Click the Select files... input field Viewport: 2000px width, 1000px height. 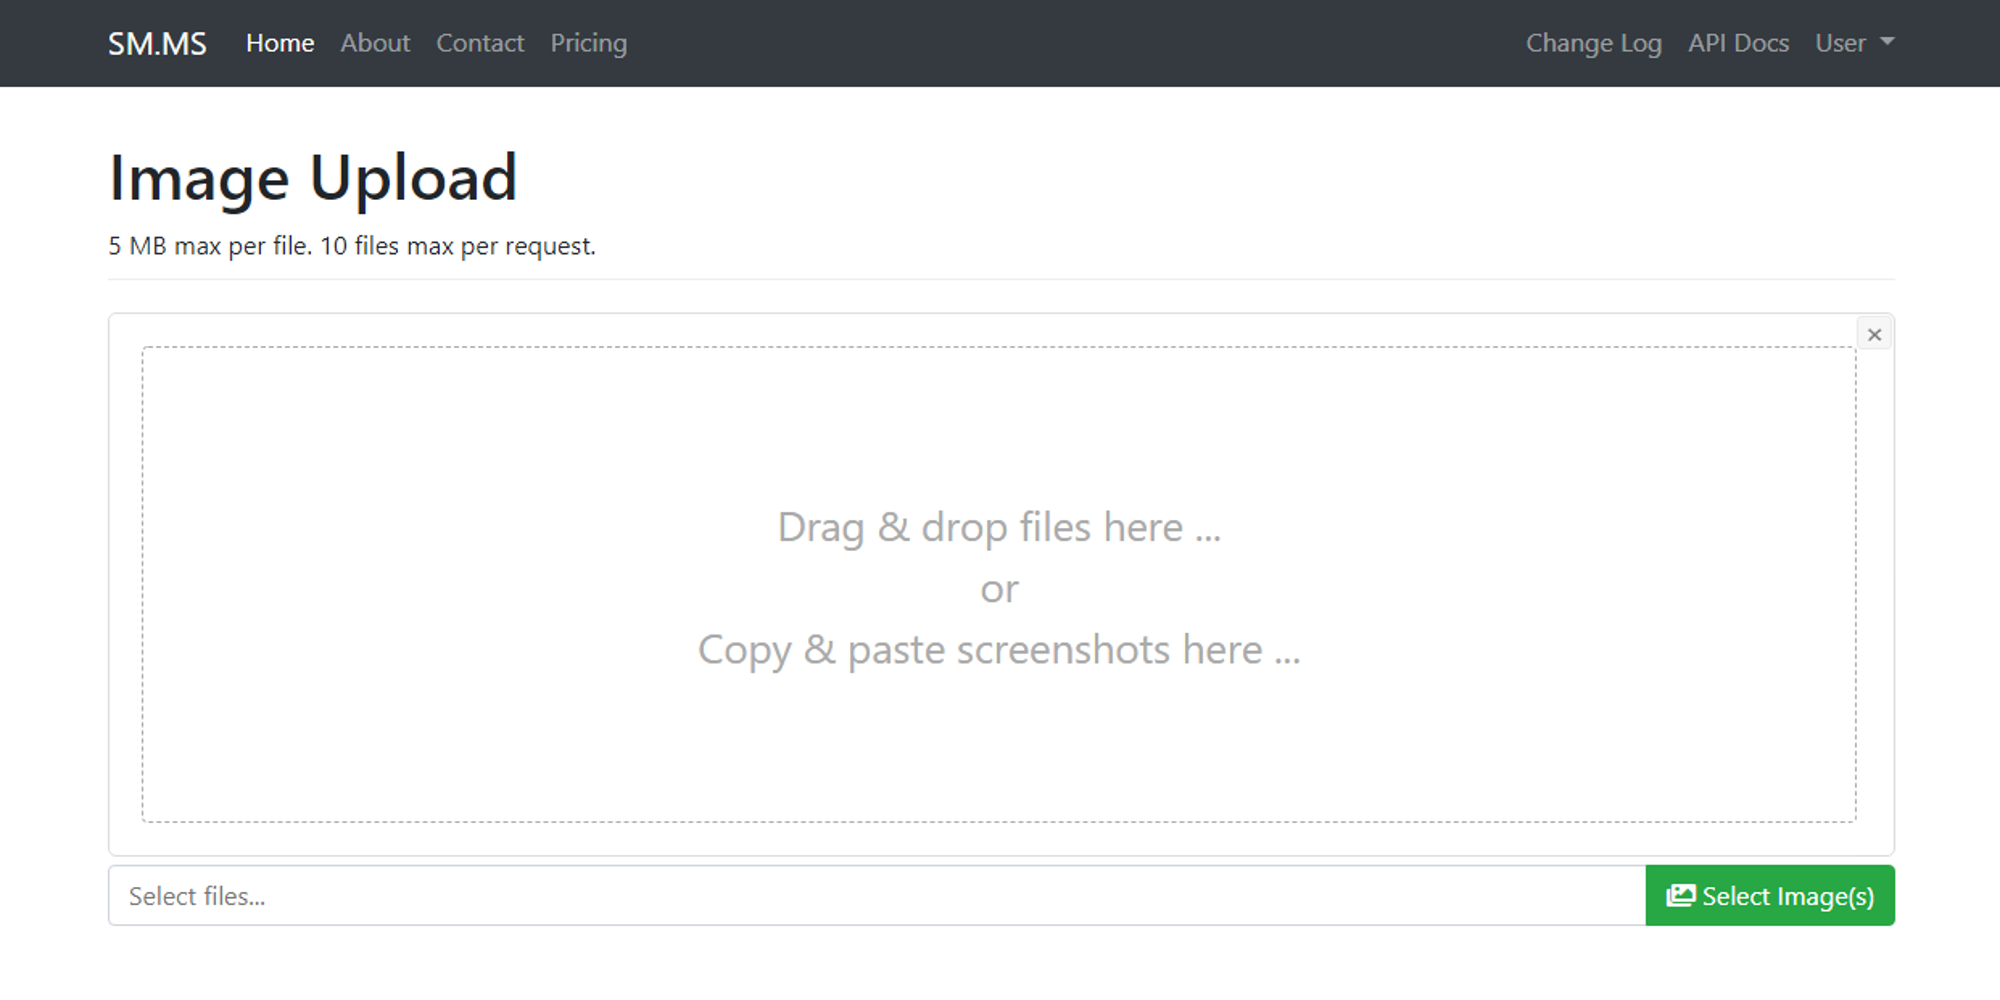click(877, 896)
